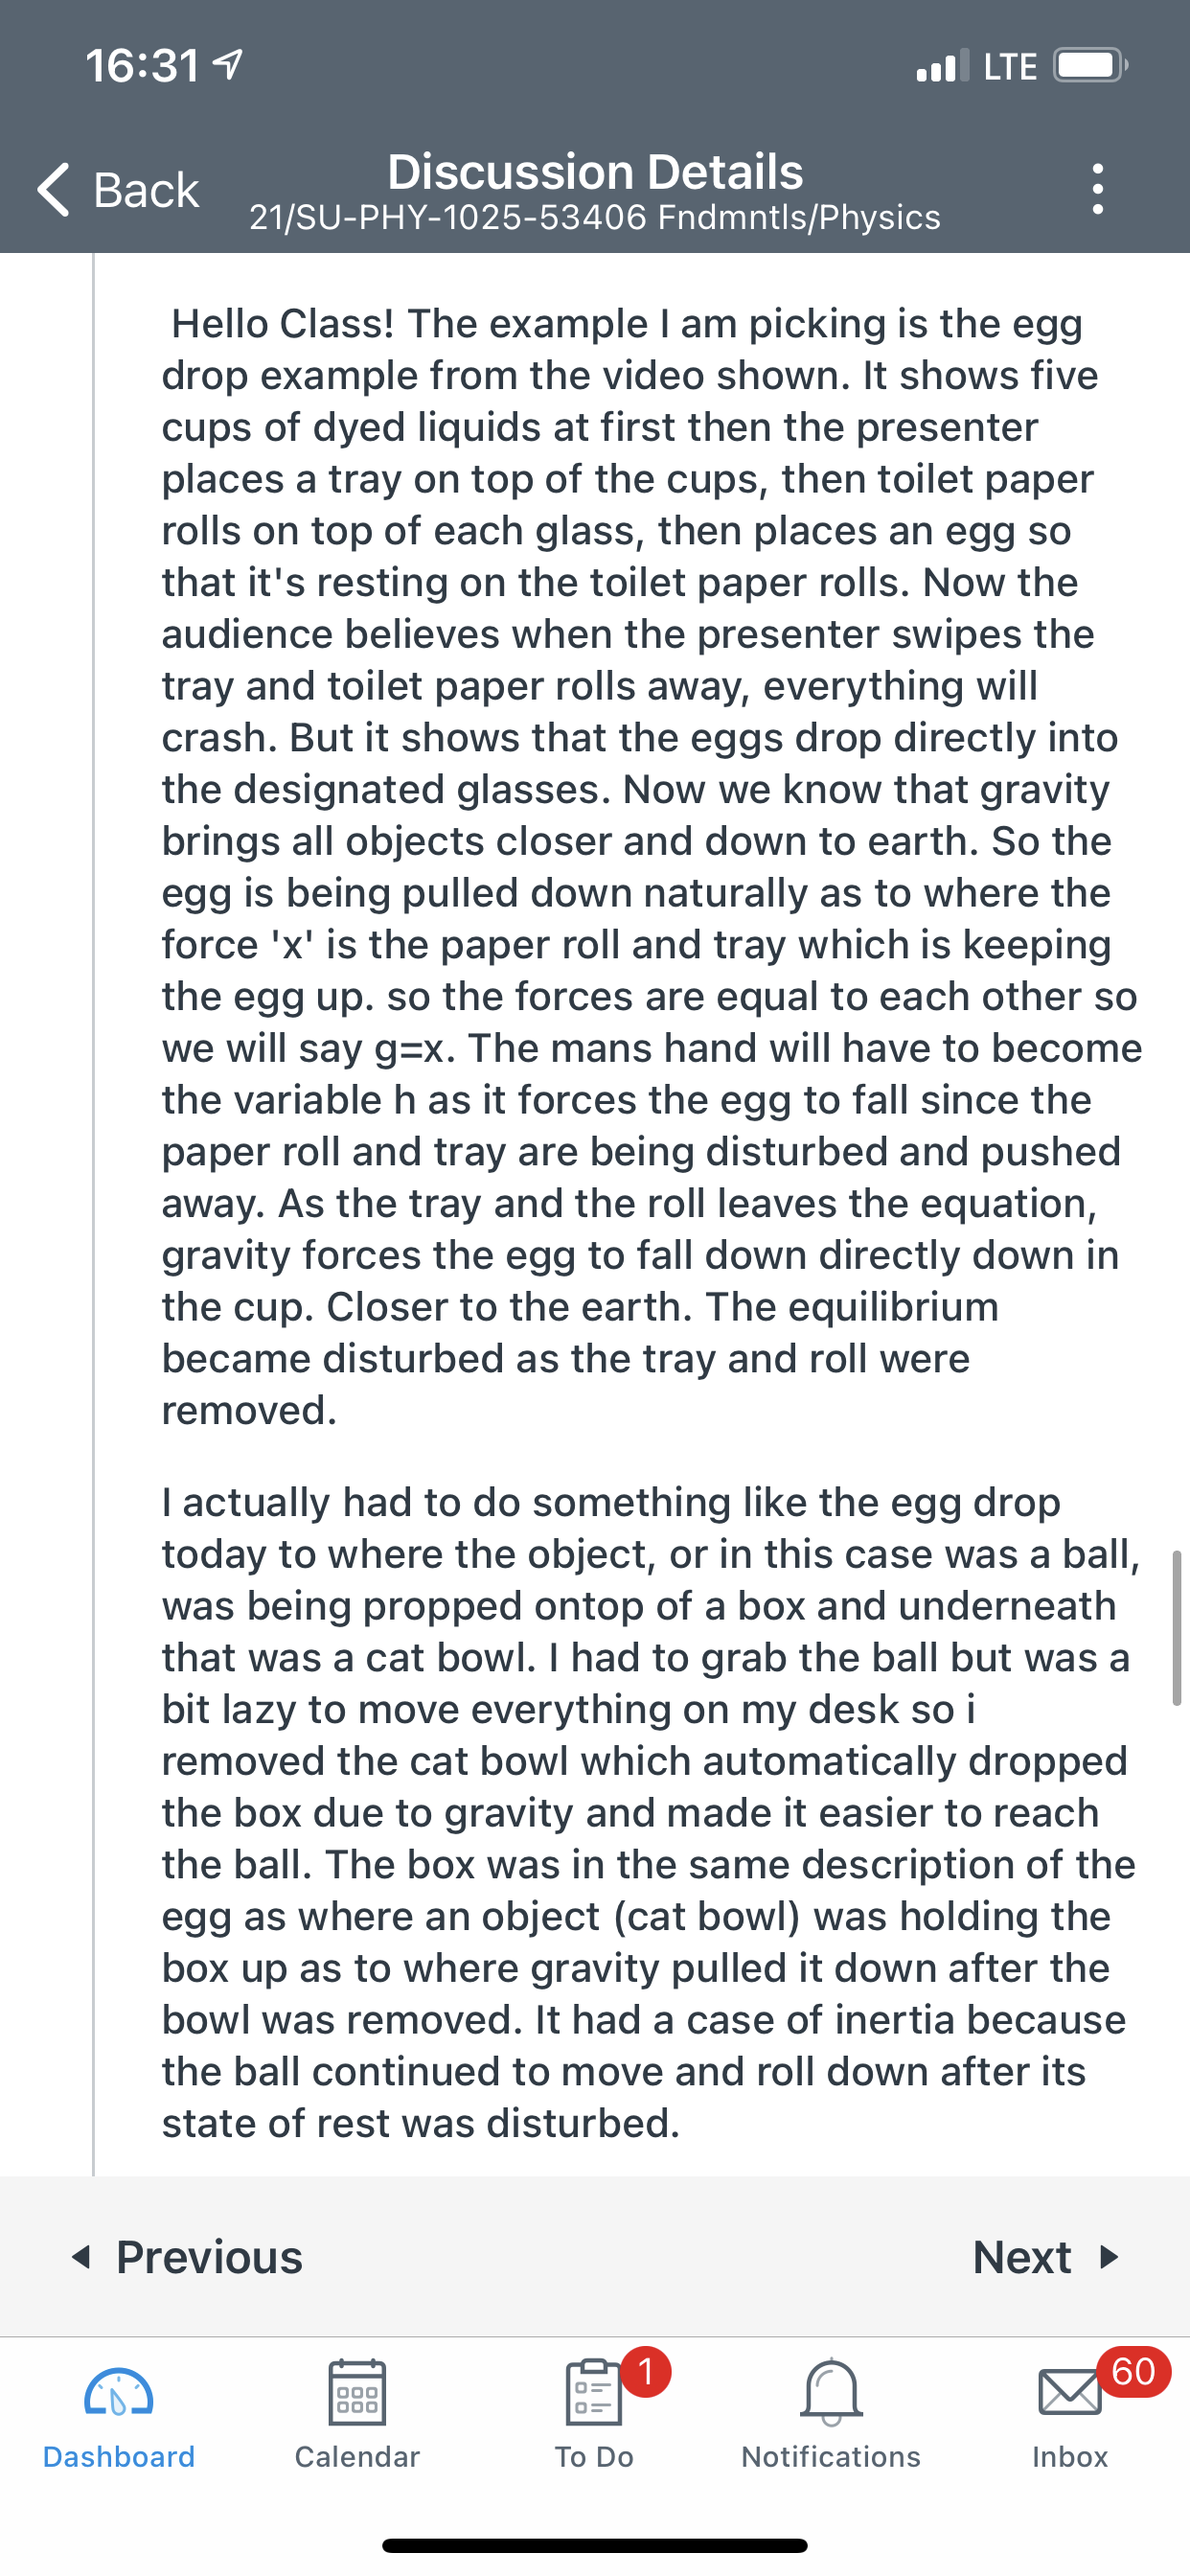Tap the home indicator bar
The height and width of the screenshot is (2576, 1190).
coord(595,2545)
